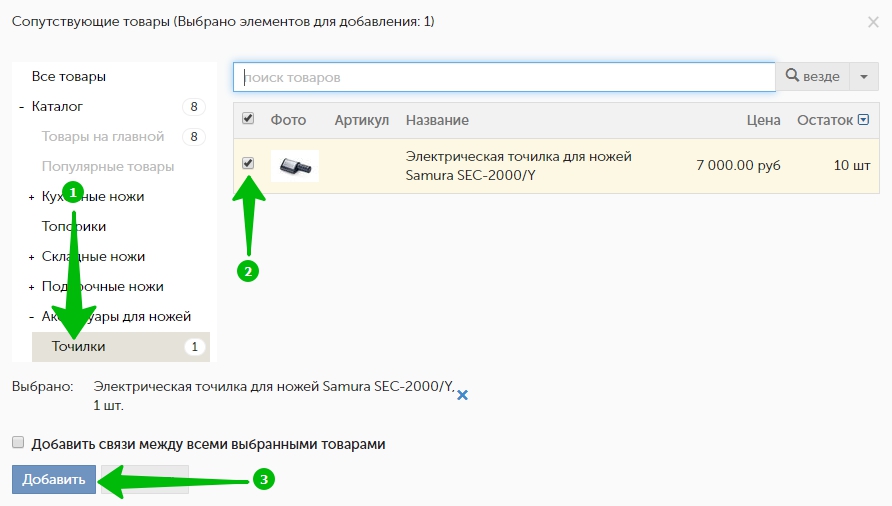Screen dimensions: 892x506
Task: Enable linking between all selected products
Action: point(18,443)
